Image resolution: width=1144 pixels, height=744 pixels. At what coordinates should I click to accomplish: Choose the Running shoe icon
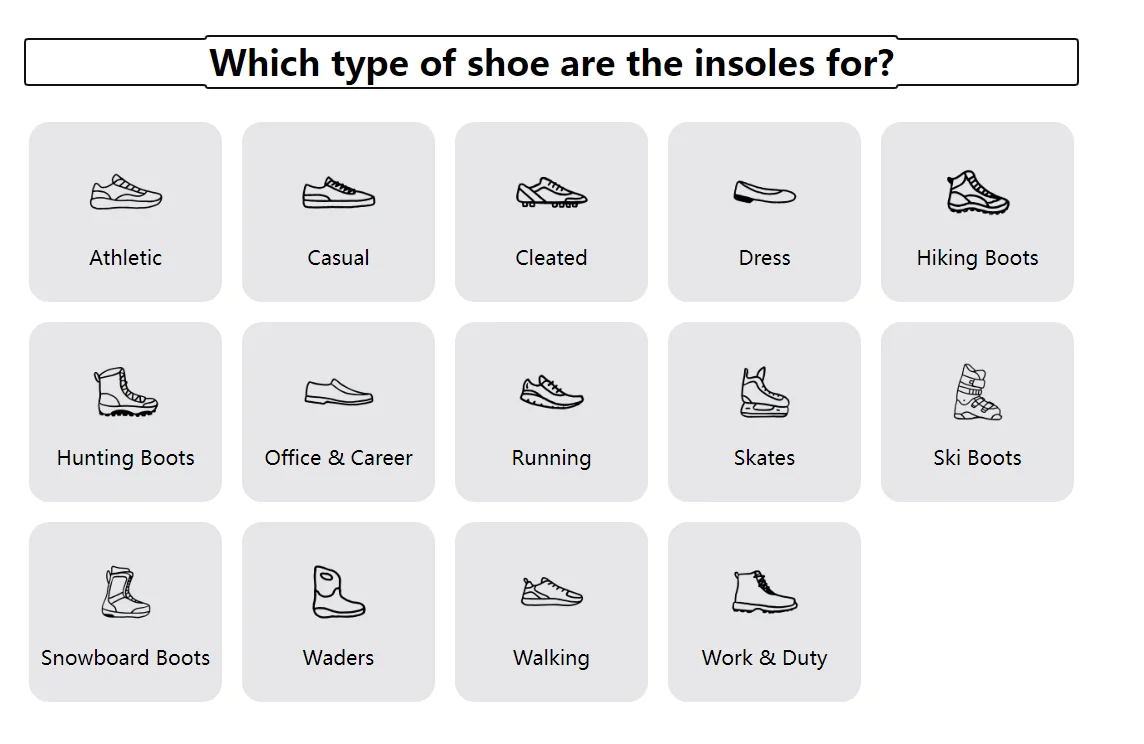551,392
